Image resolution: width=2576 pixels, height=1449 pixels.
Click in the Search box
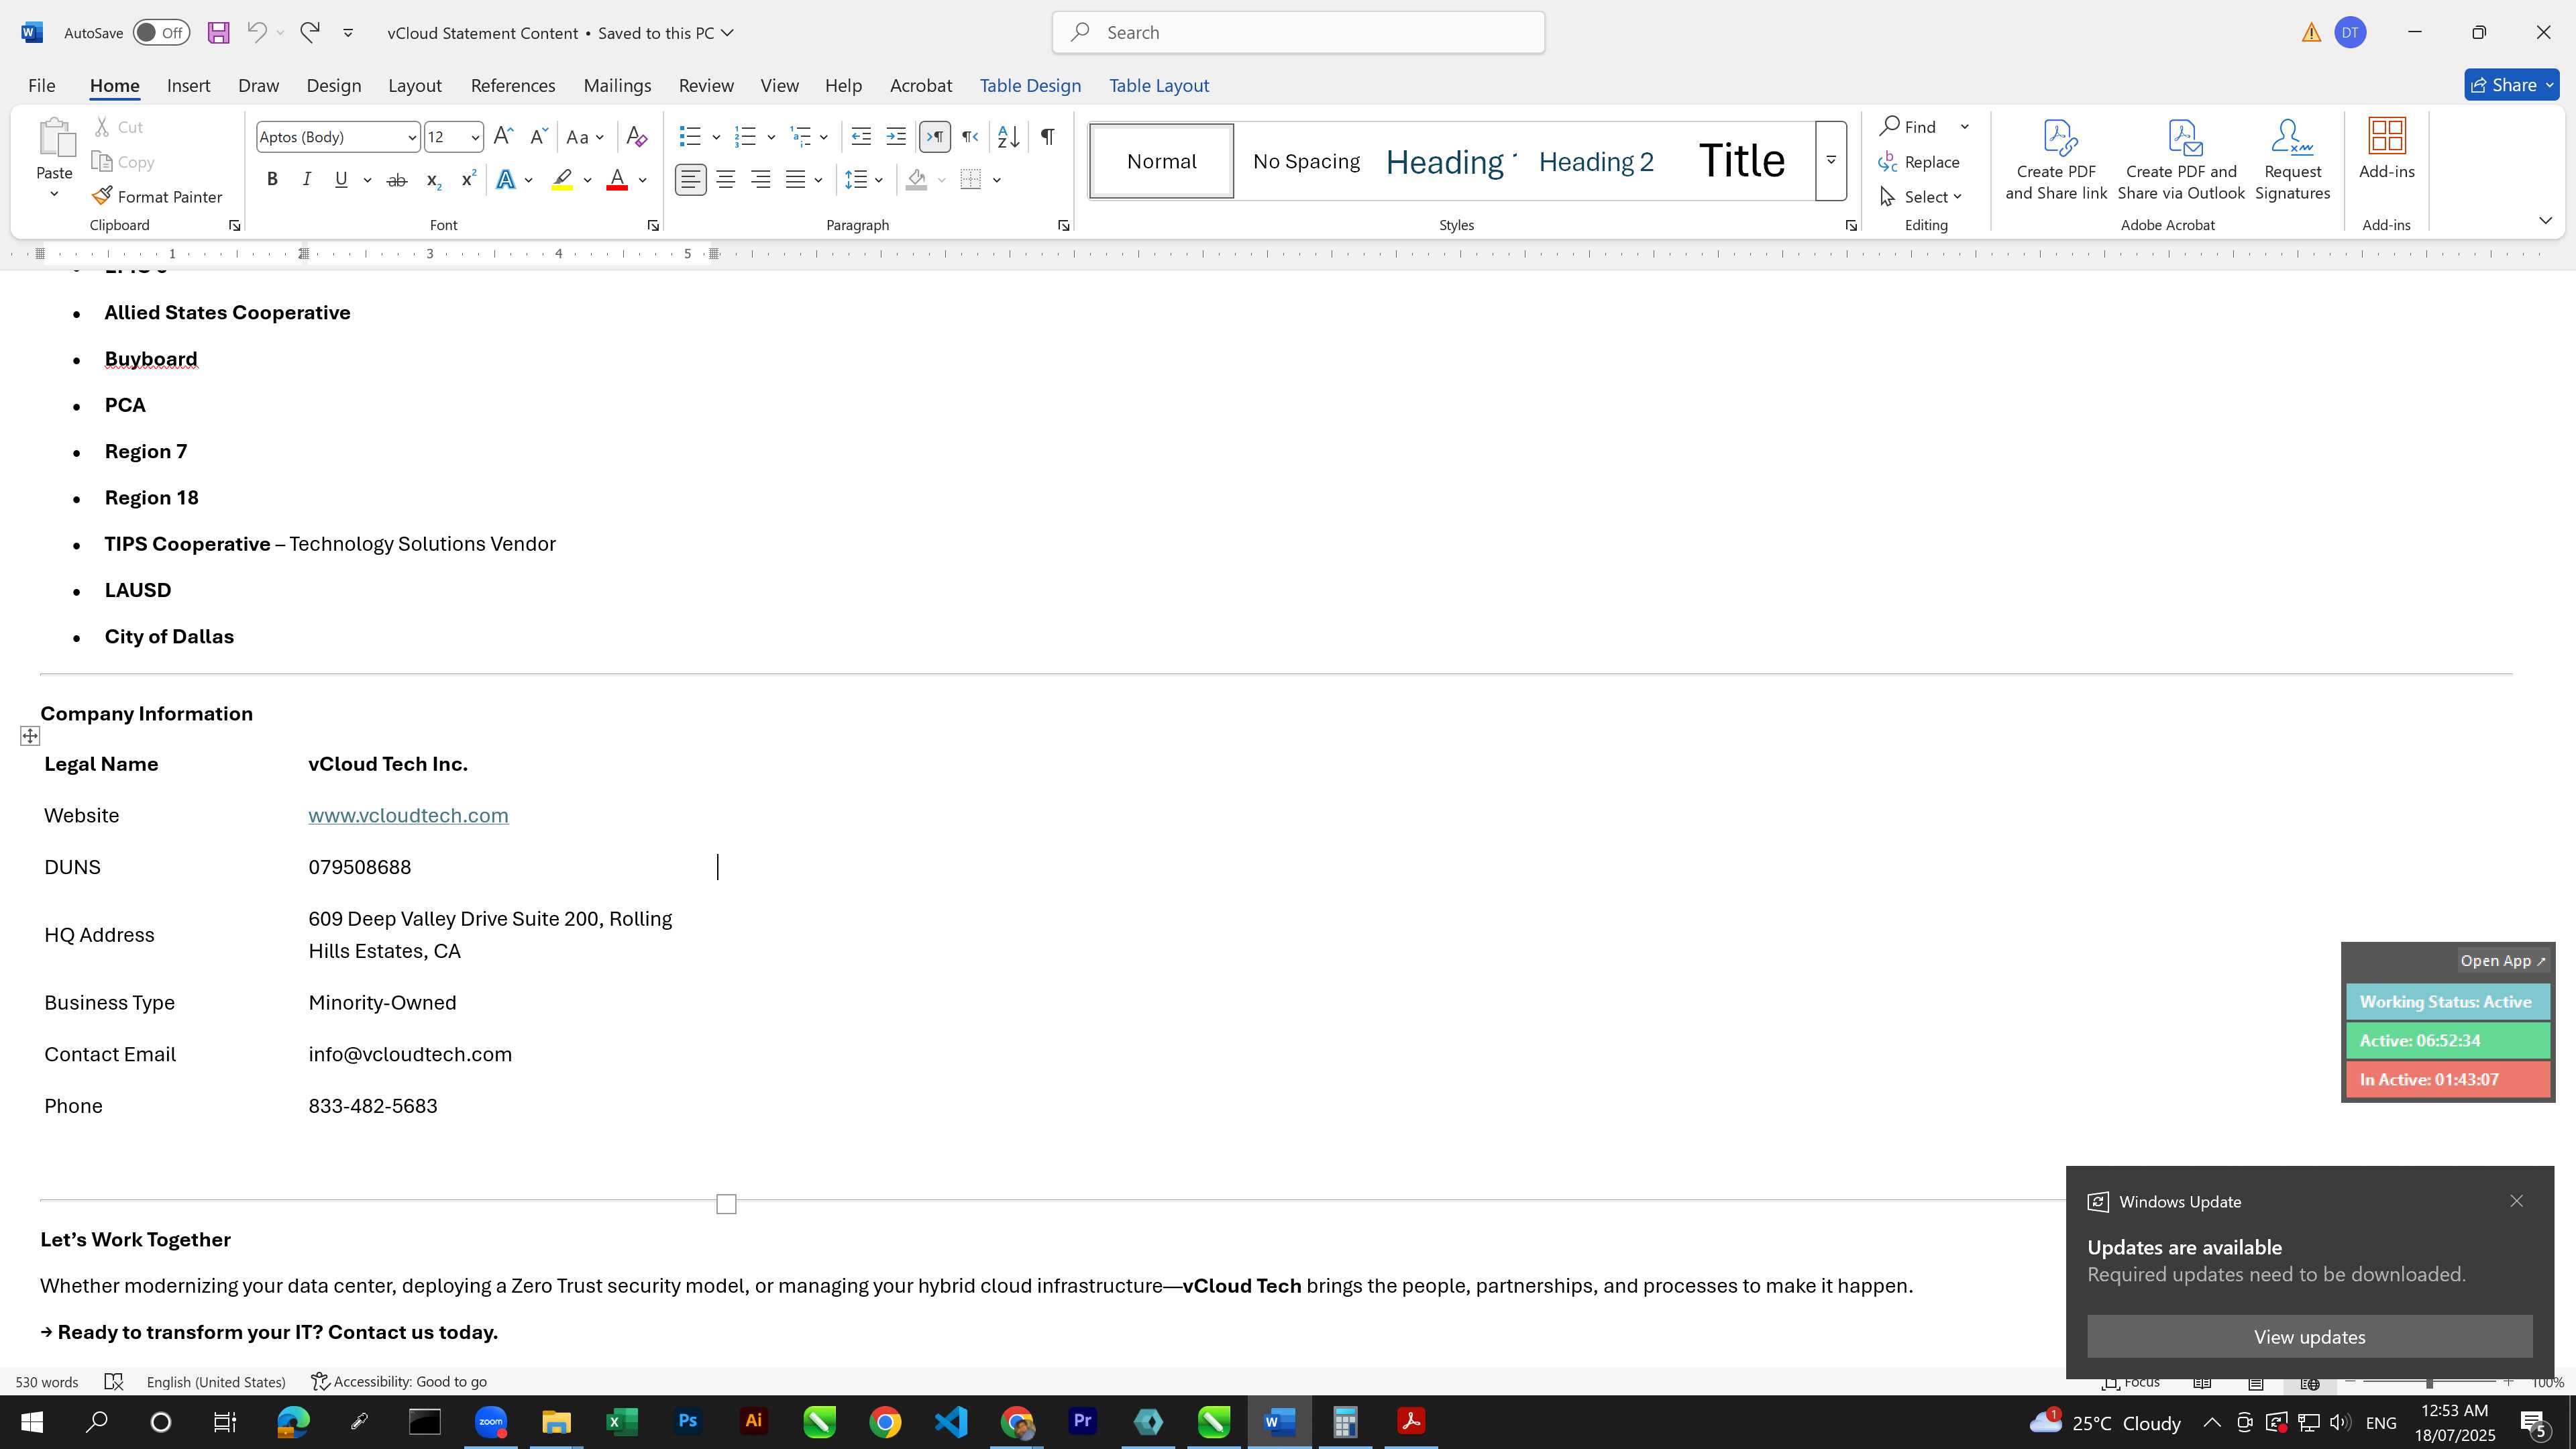1298,33
